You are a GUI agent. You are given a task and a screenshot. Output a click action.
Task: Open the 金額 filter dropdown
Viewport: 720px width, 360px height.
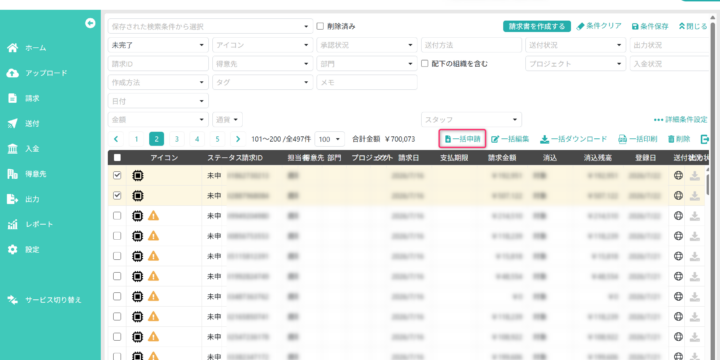pyautogui.click(x=158, y=119)
